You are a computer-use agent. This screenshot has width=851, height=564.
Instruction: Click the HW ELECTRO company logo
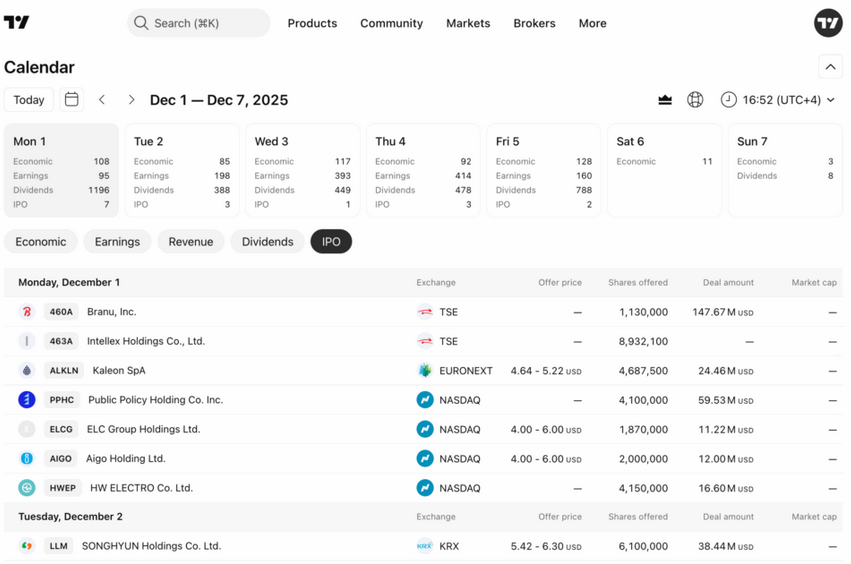(27, 487)
